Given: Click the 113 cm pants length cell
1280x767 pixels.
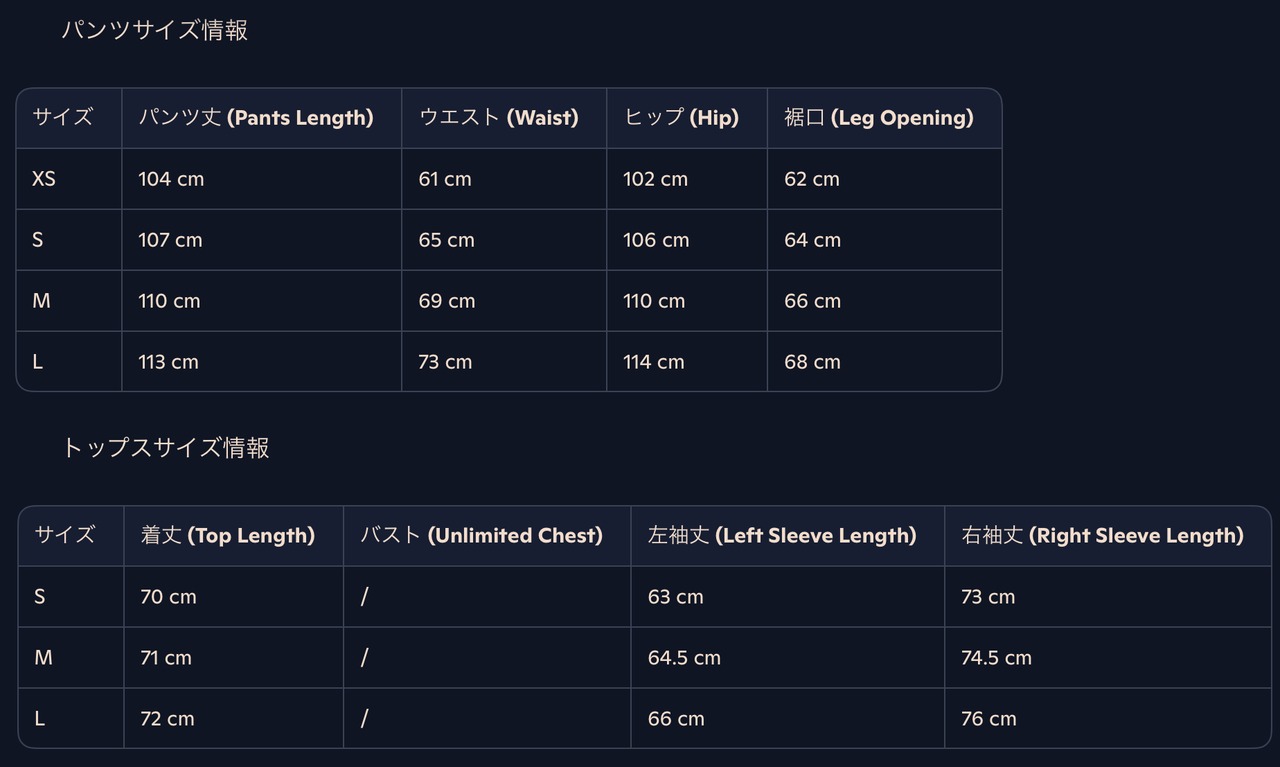Looking at the screenshot, I should click(x=168, y=362).
